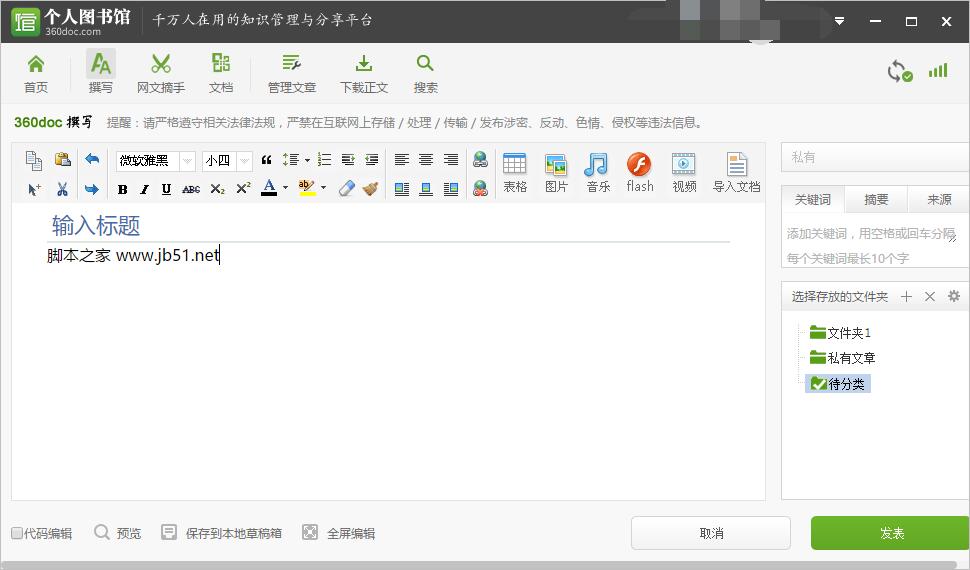Insert a flash object
970x570 pixels.
point(640,173)
